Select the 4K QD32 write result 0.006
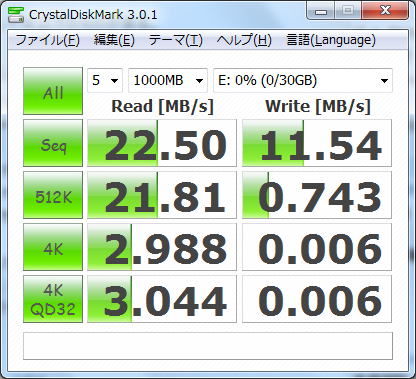This screenshot has width=416, height=379. (x=317, y=299)
